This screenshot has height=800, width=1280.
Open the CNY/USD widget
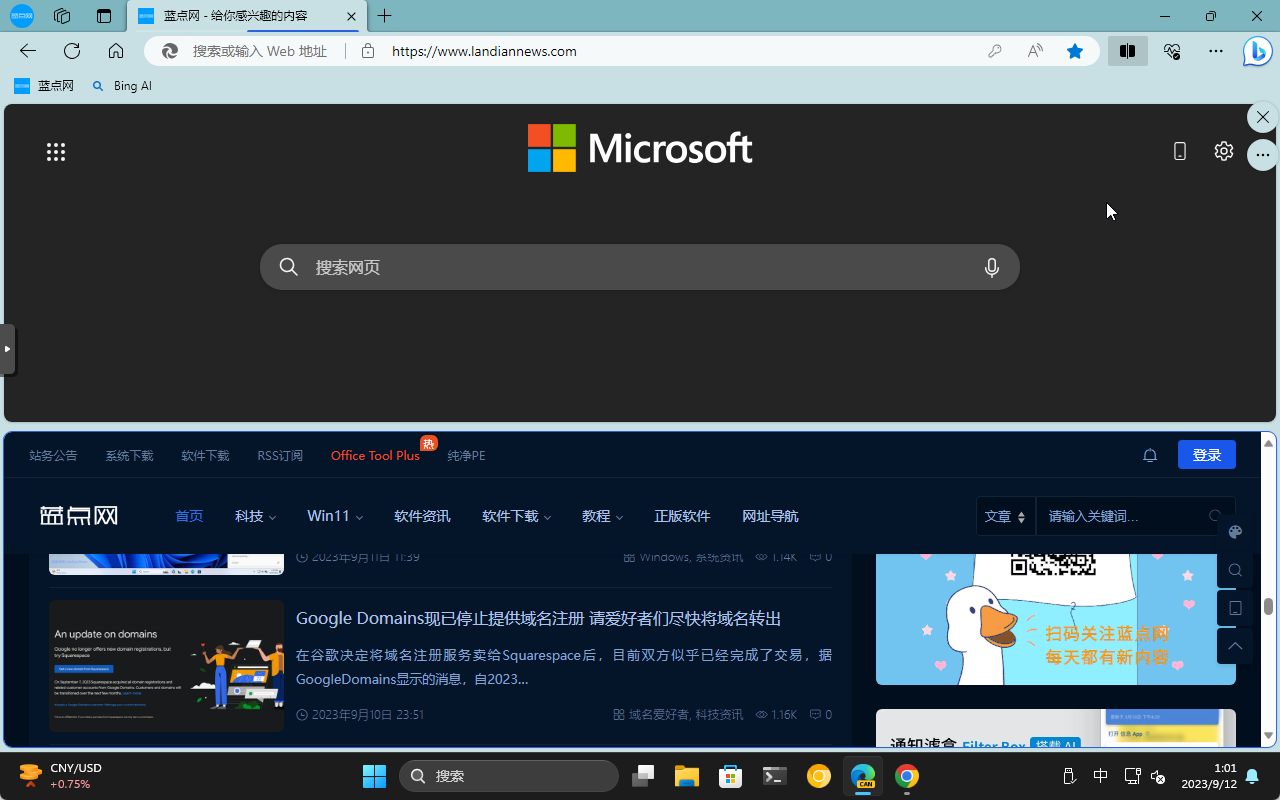click(62, 776)
